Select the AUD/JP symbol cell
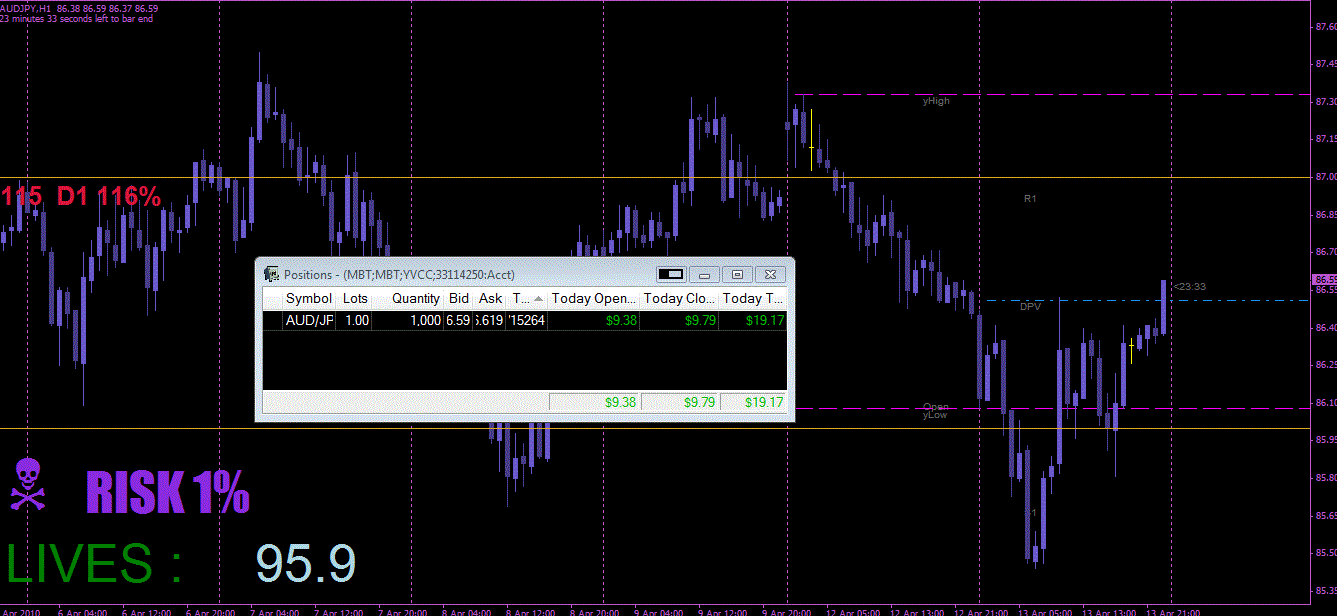The image size is (1337, 616). point(309,320)
